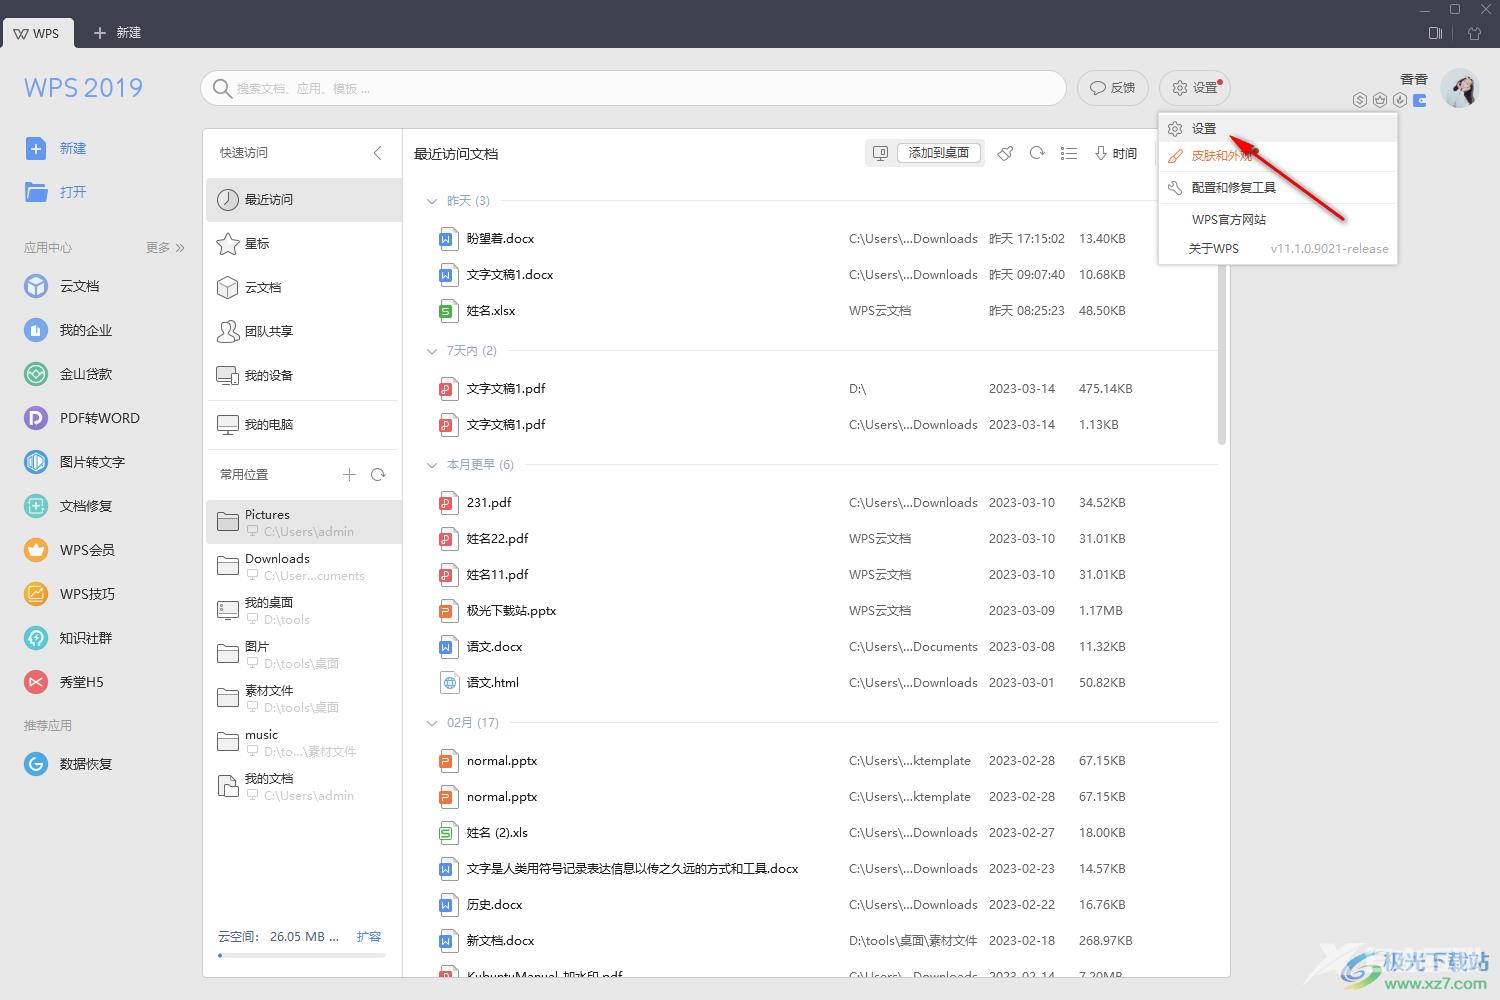Click the clean-up broom icon in toolbar
The image size is (1500, 1000).
1005,153
